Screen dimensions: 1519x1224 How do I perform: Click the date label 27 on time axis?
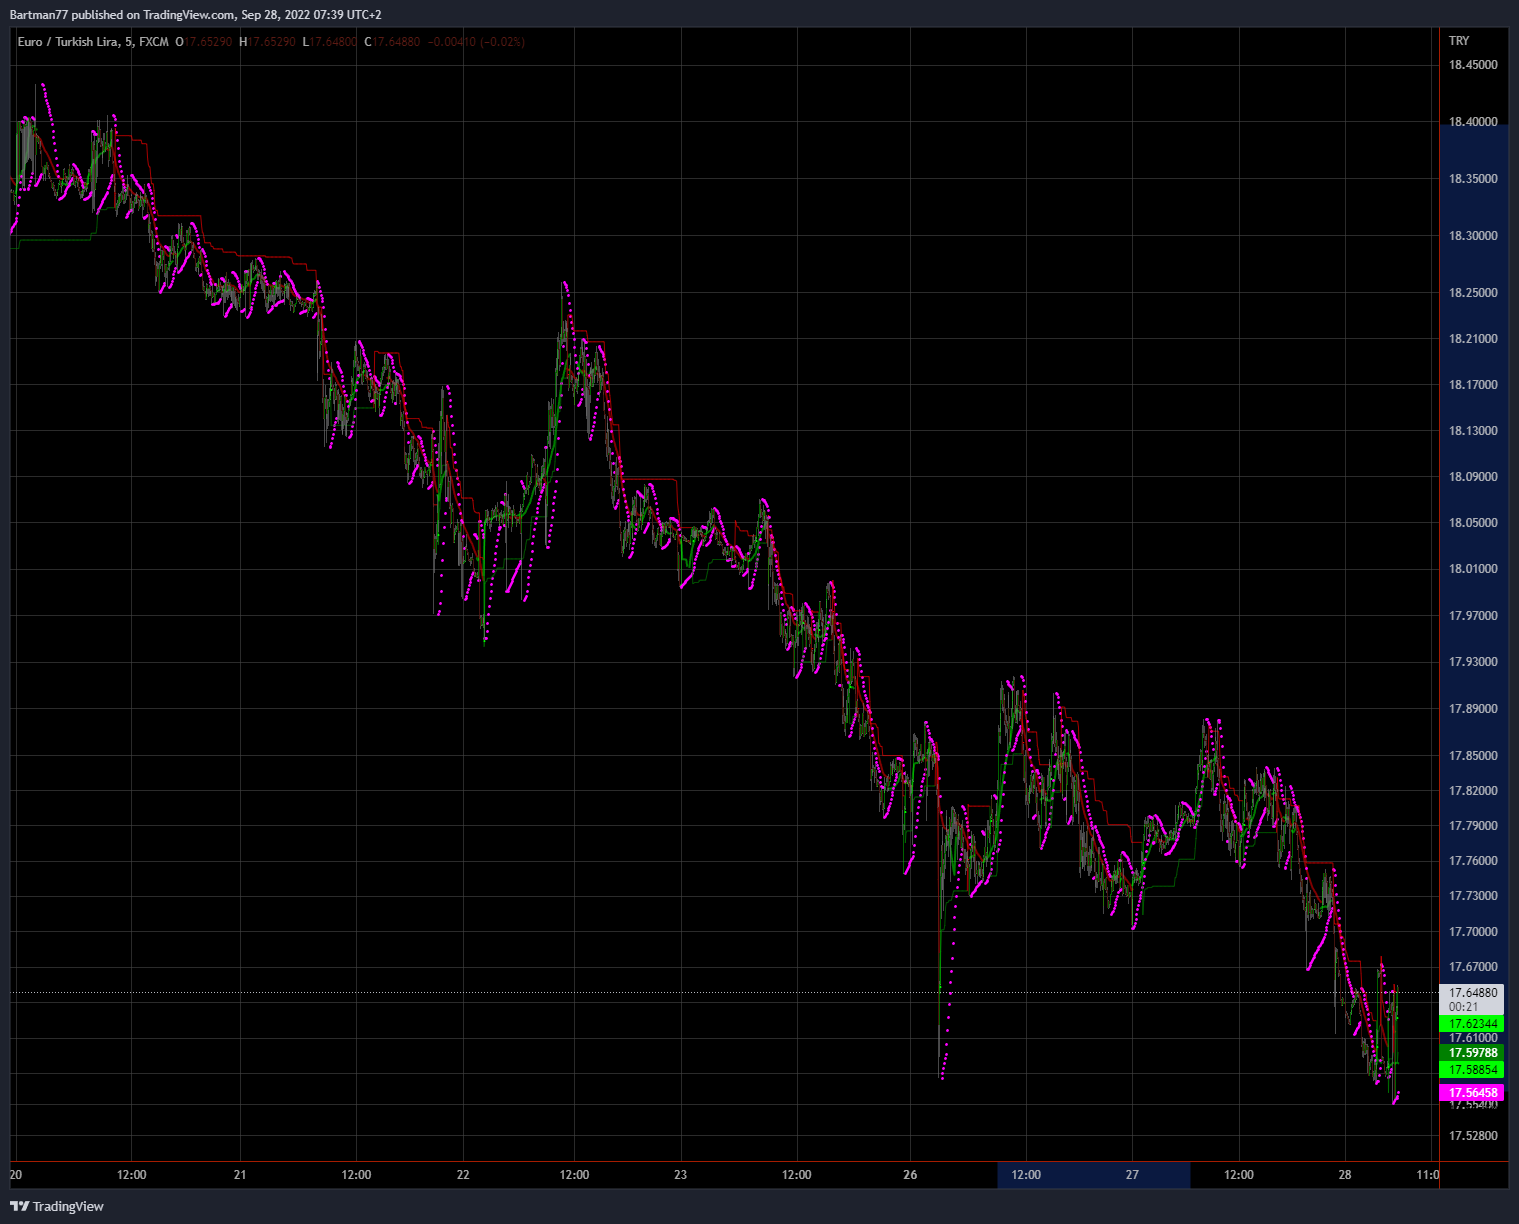point(1132,1175)
